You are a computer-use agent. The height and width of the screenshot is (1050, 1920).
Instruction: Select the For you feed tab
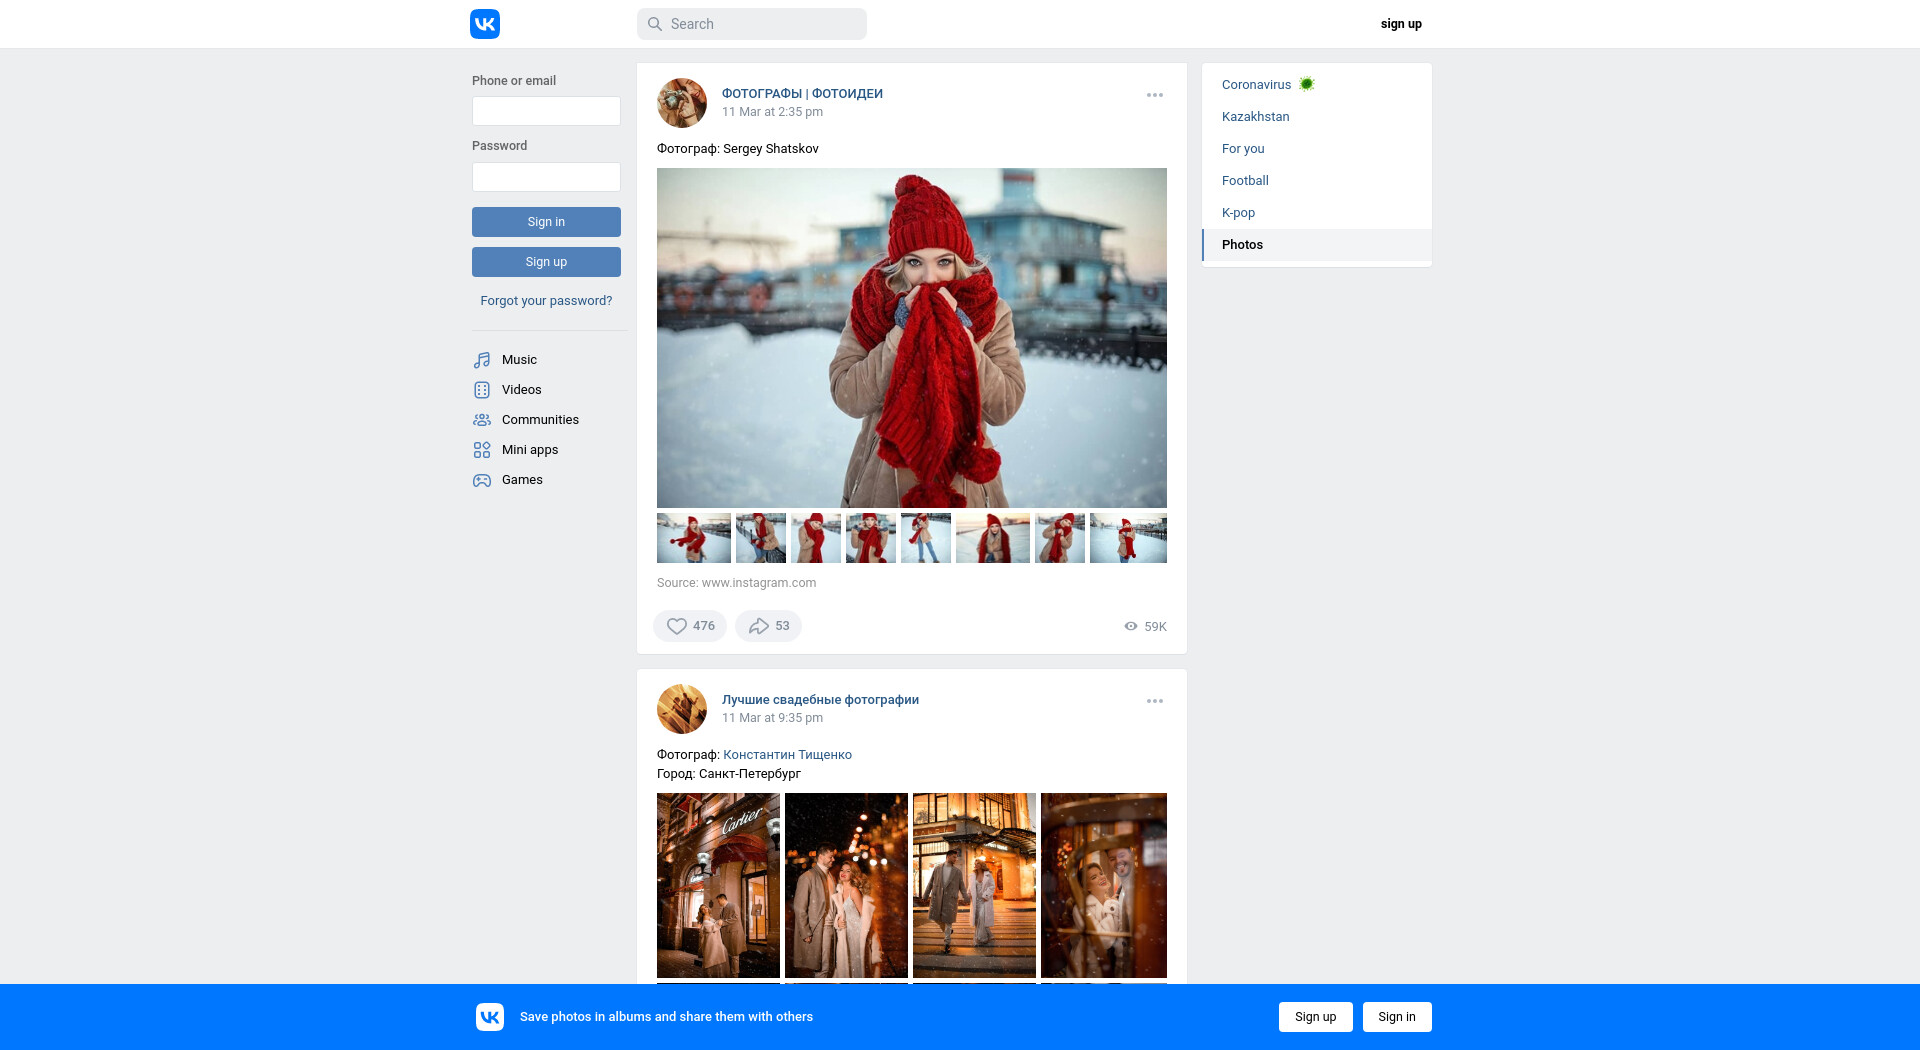(x=1317, y=149)
